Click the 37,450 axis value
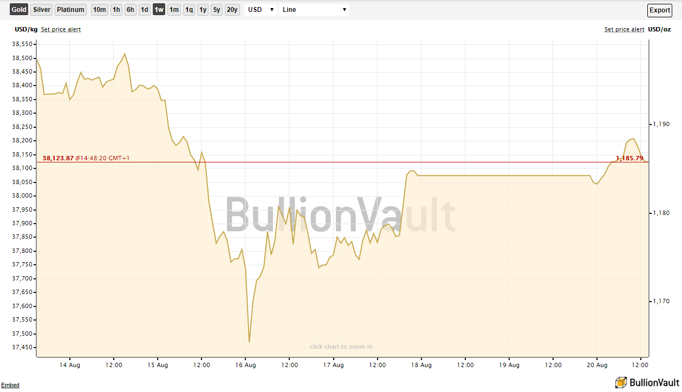 click(22, 347)
